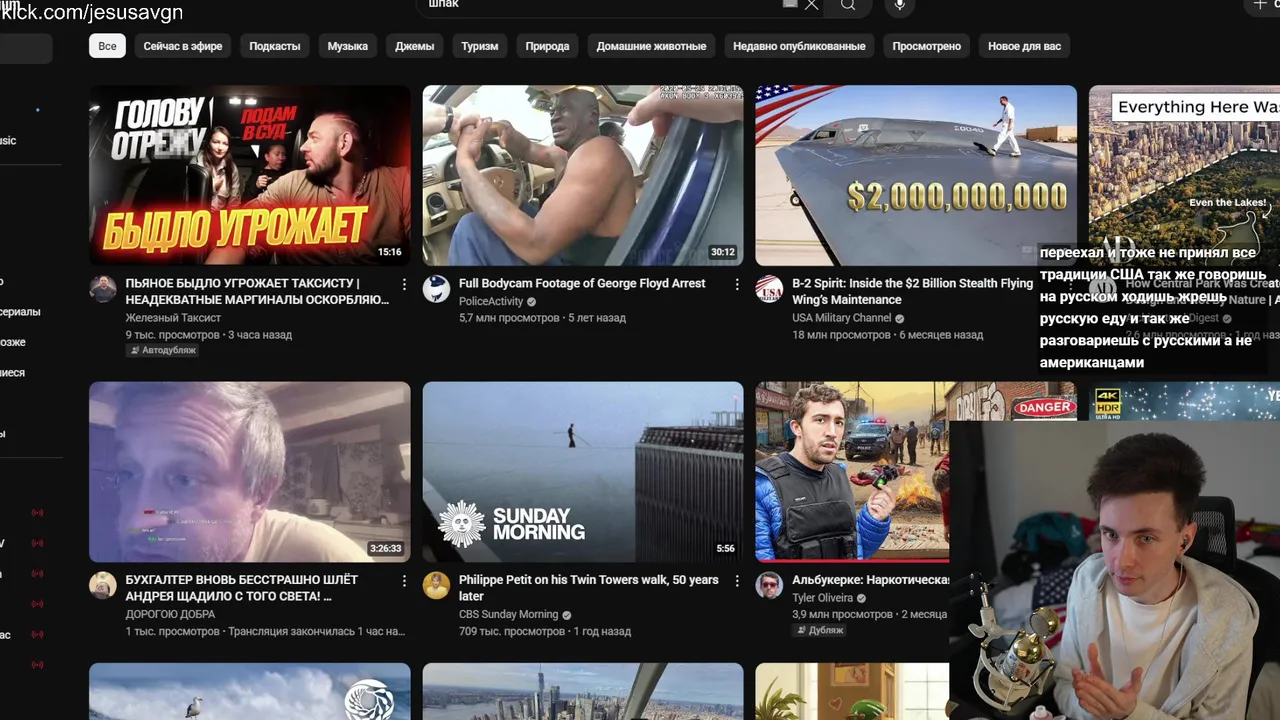The height and width of the screenshot is (720, 1280).
Task: Select the Все filter chip
Action: (107, 46)
